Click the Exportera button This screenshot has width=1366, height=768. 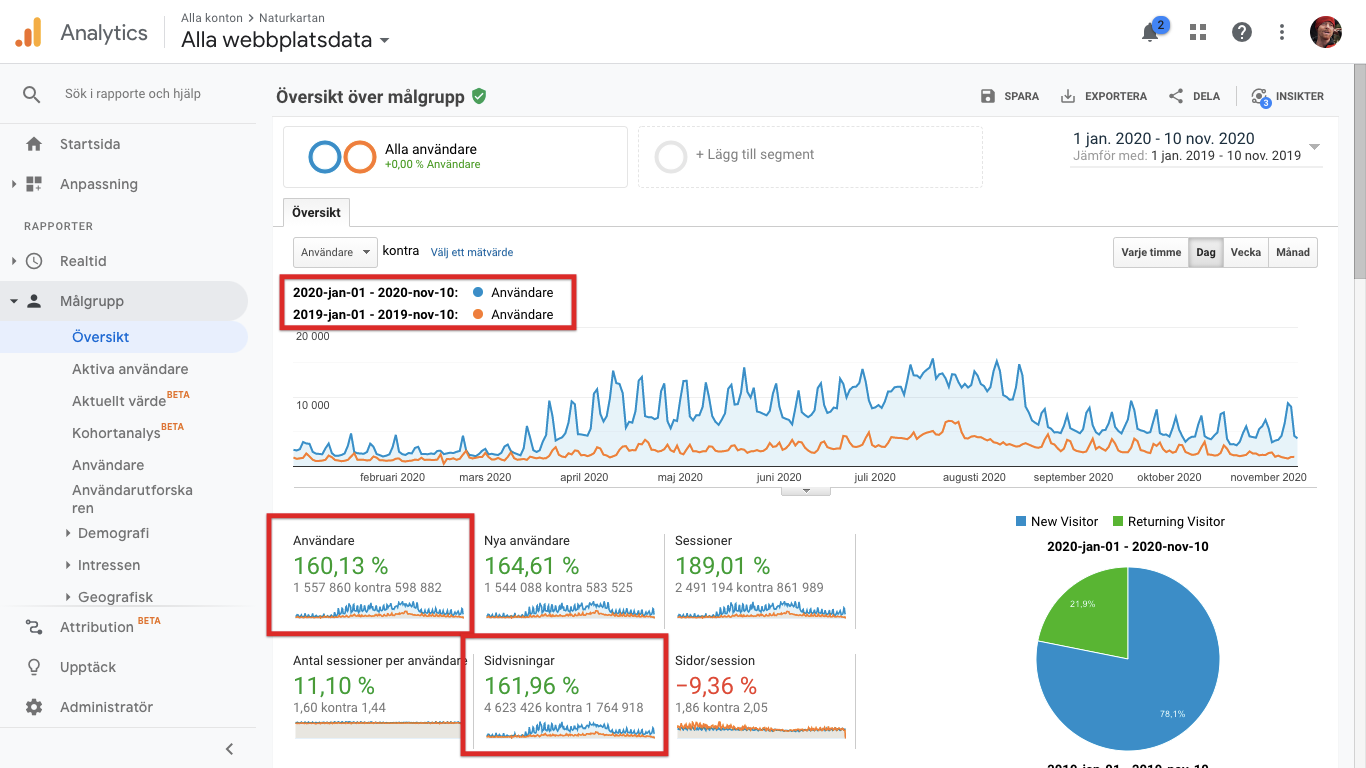point(1104,97)
